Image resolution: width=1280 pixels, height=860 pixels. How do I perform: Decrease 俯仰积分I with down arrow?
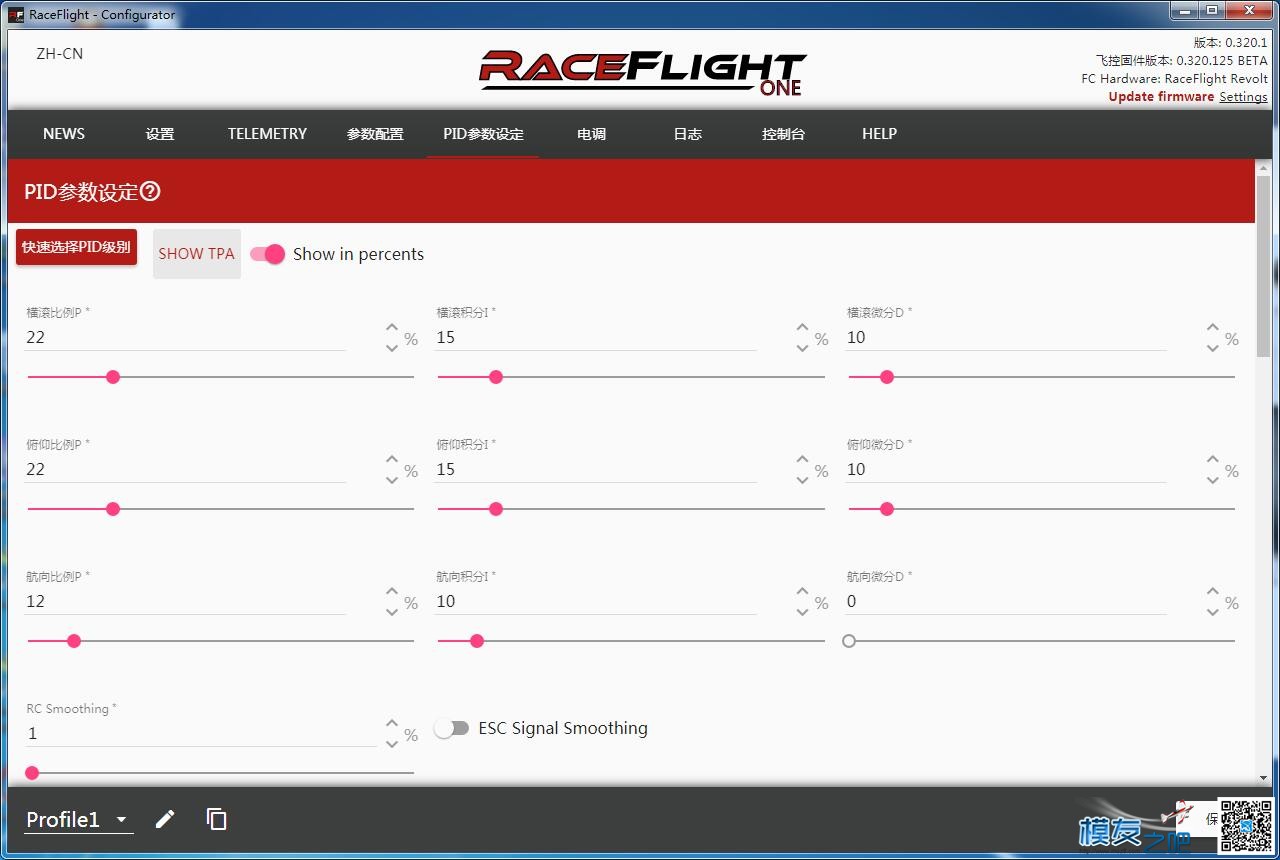(802, 479)
